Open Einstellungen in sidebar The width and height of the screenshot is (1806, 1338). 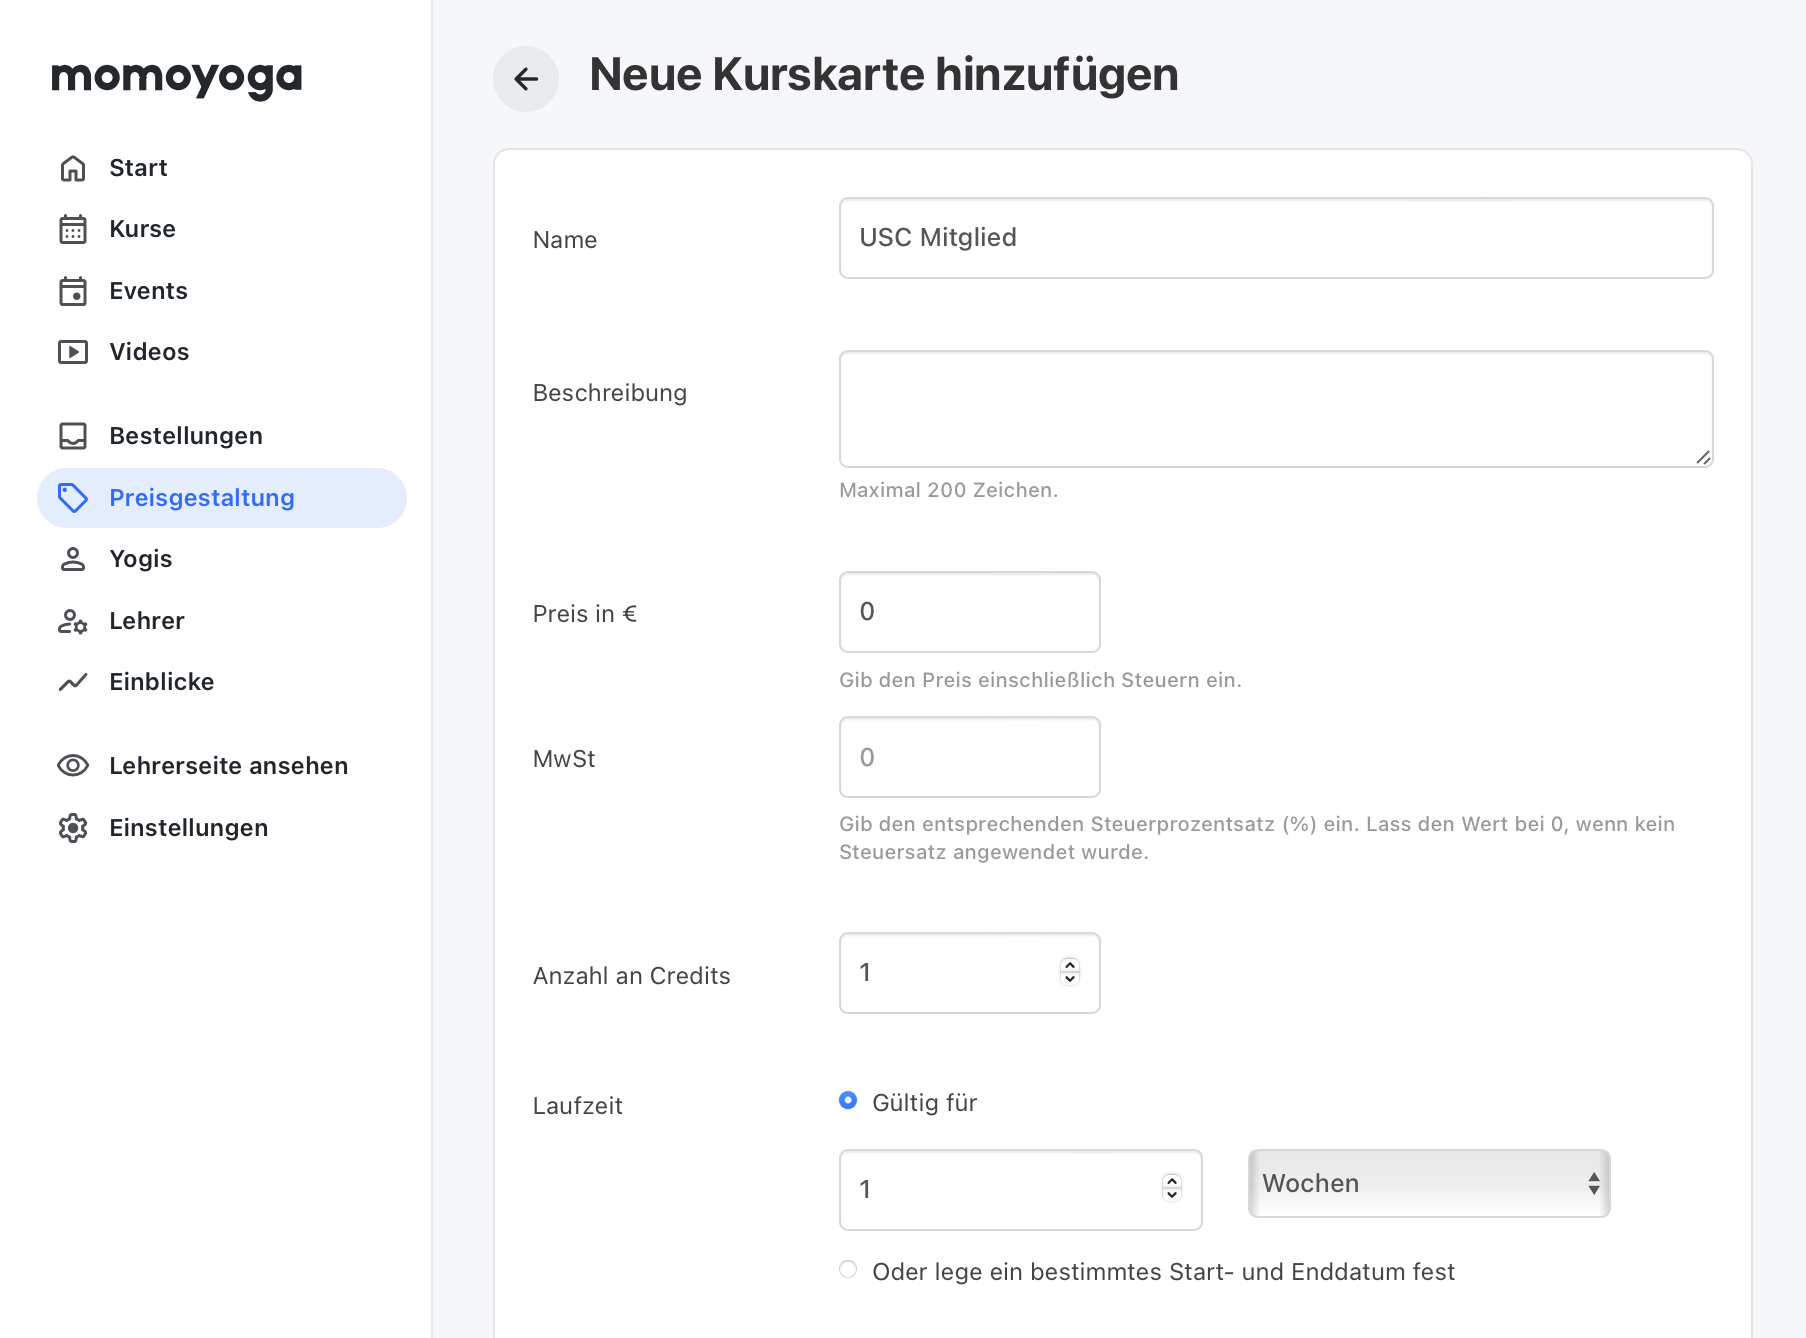click(x=222, y=828)
